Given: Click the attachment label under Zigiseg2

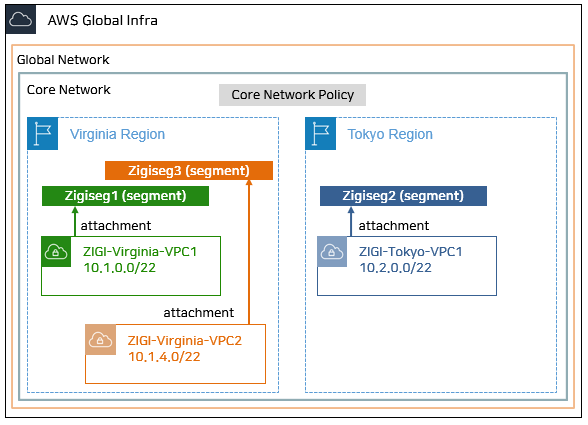Looking at the screenshot, I should [393, 226].
